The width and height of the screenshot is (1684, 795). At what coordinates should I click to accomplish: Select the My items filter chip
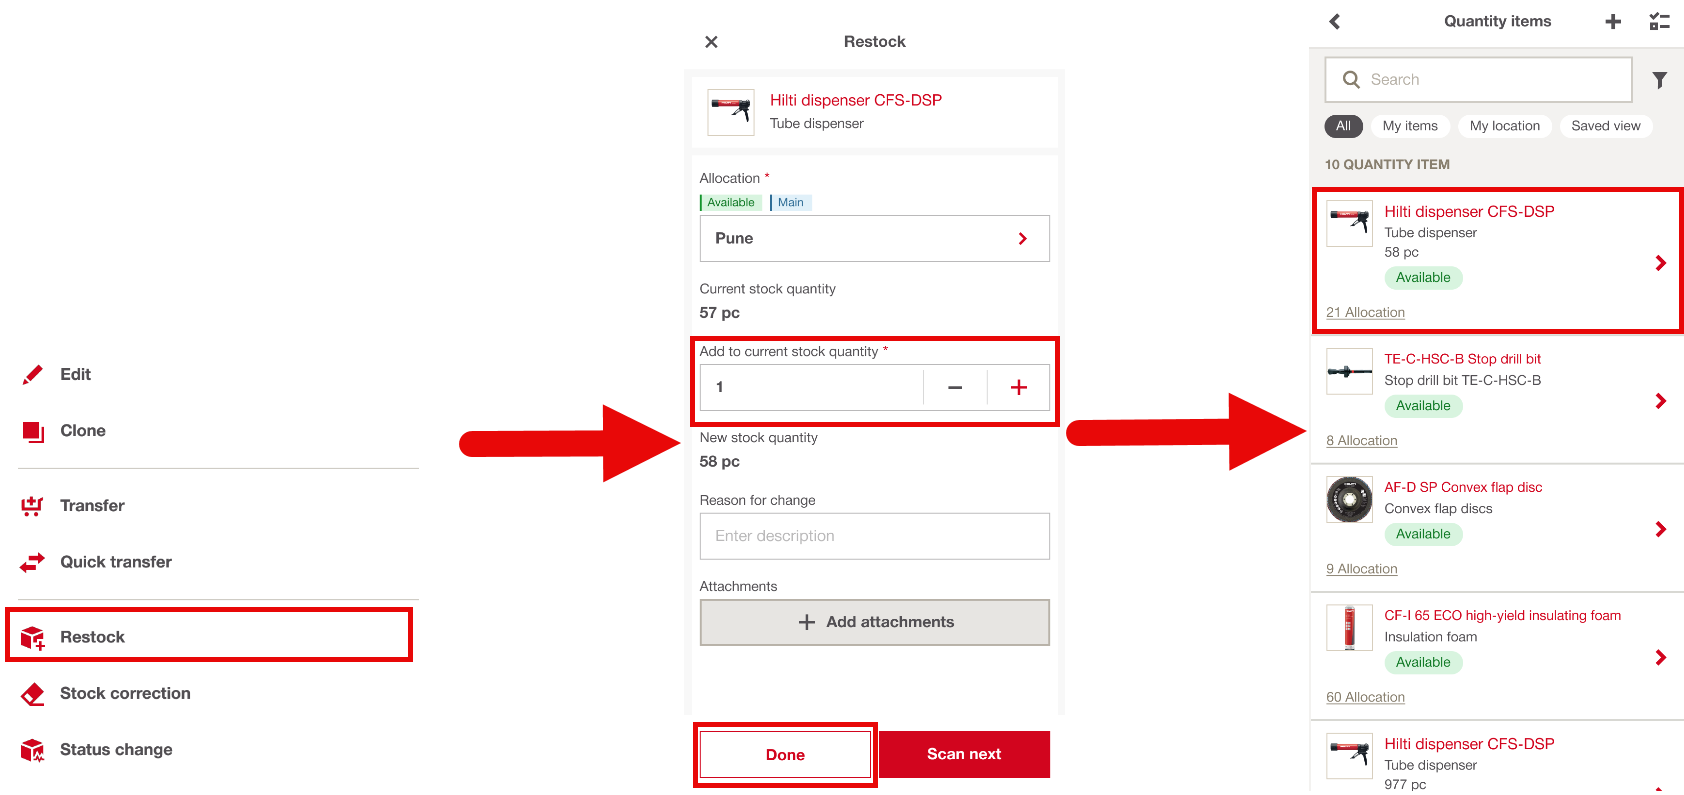(1410, 126)
